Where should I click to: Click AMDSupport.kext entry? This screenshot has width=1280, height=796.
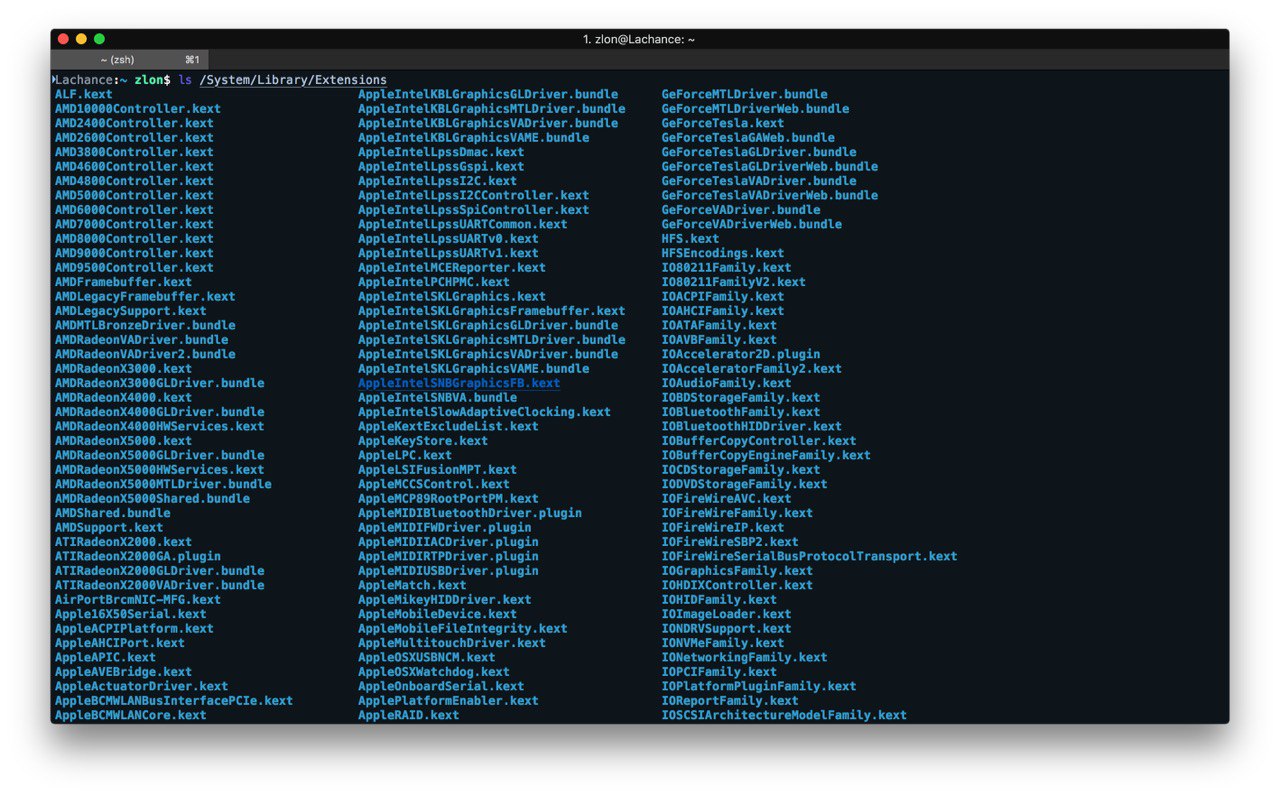[109, 527]
